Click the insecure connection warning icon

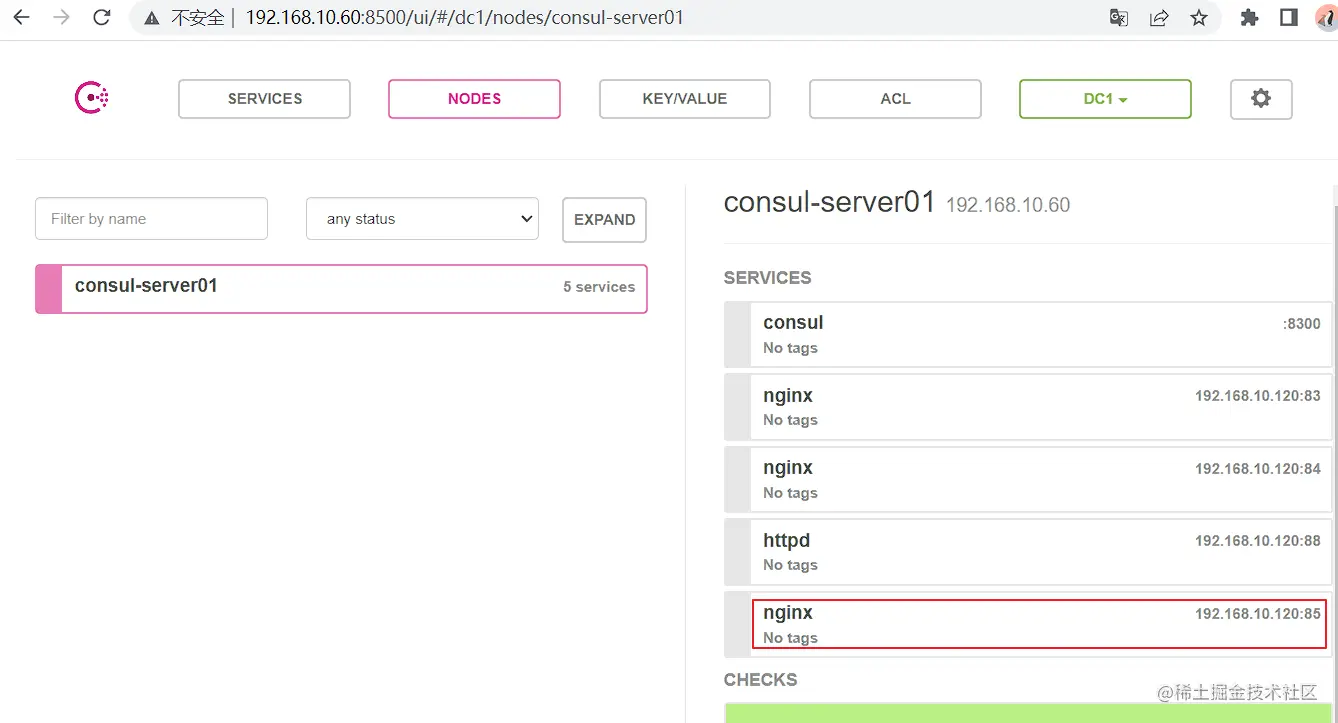point(152,18)
